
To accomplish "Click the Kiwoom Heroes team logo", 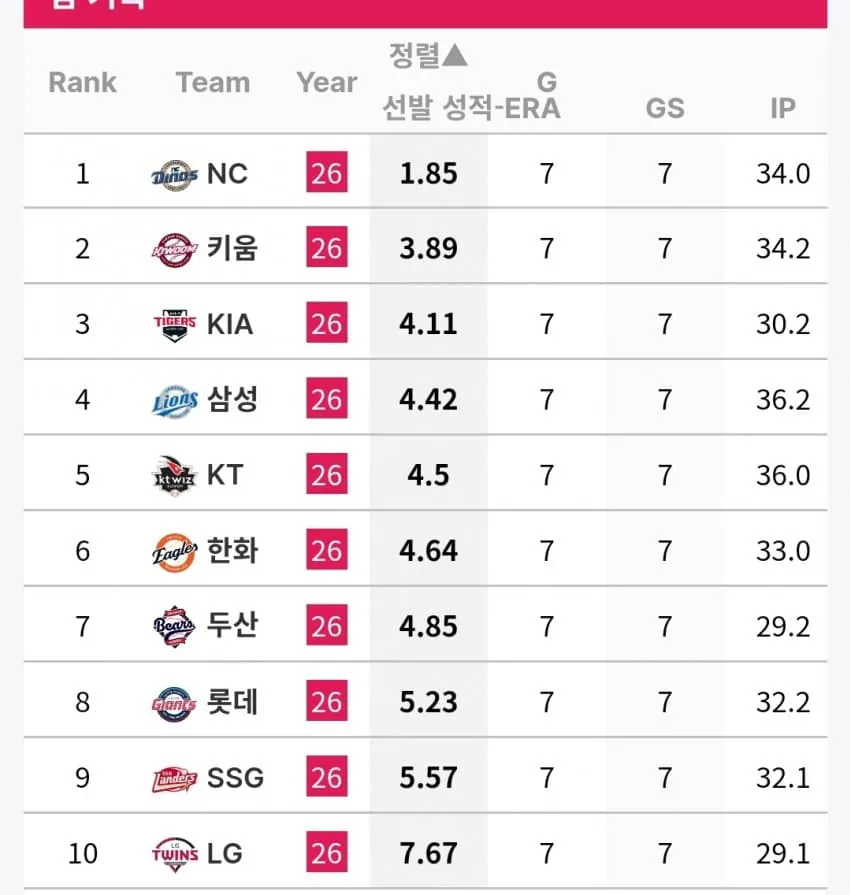I will tap(175, 249).
